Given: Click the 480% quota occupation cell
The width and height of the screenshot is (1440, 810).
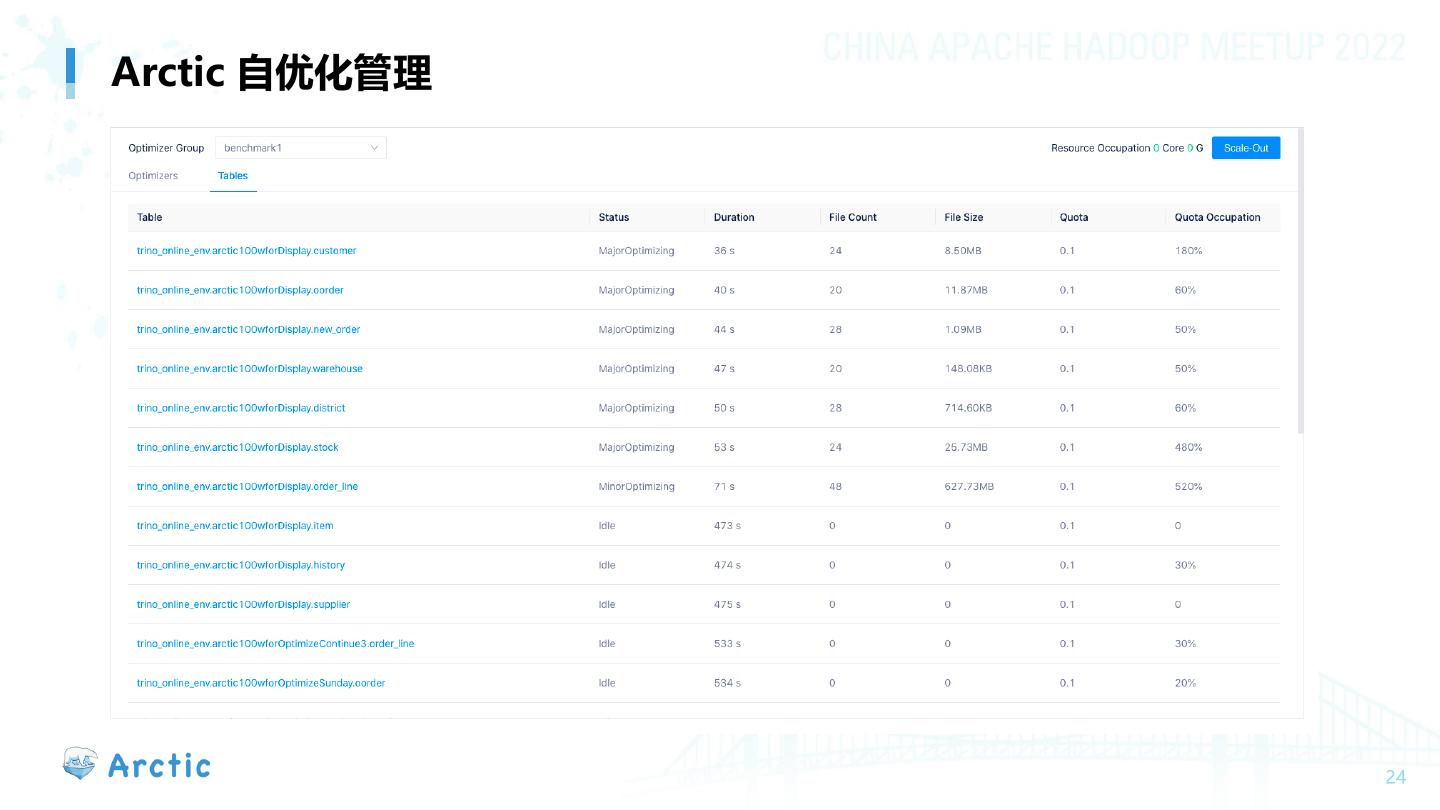Looking at the screenshot, I should coord(1188,447).
